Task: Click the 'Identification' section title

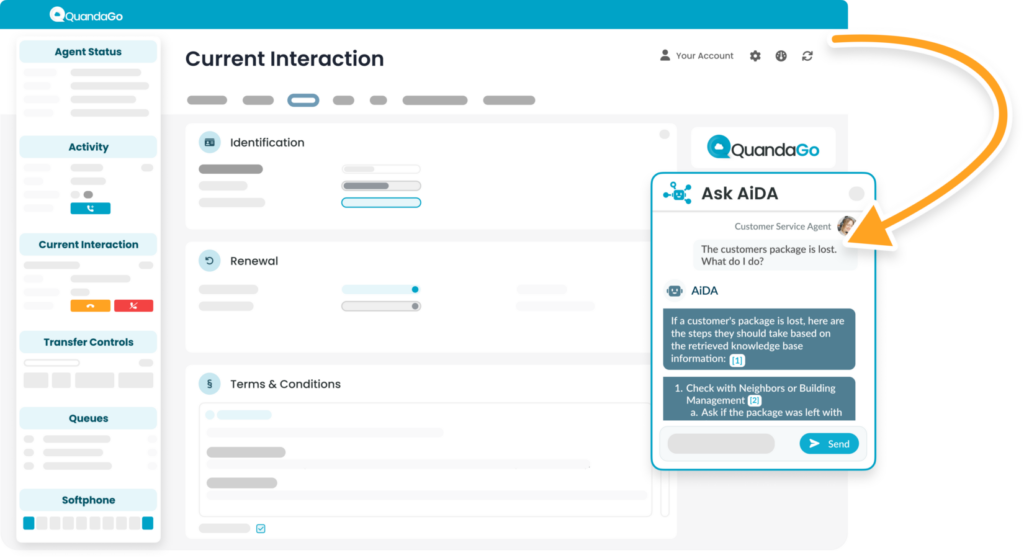Action: pos(267,142)
